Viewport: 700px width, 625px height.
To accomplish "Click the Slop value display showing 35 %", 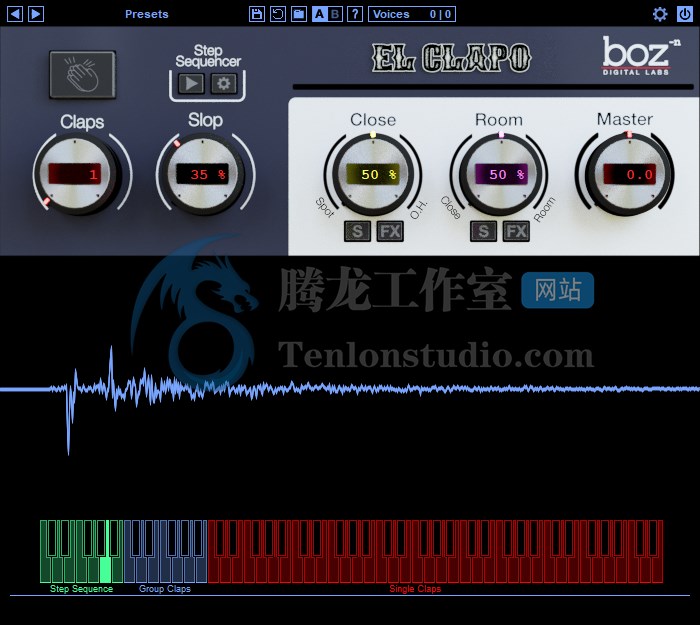I will (203, 174).
